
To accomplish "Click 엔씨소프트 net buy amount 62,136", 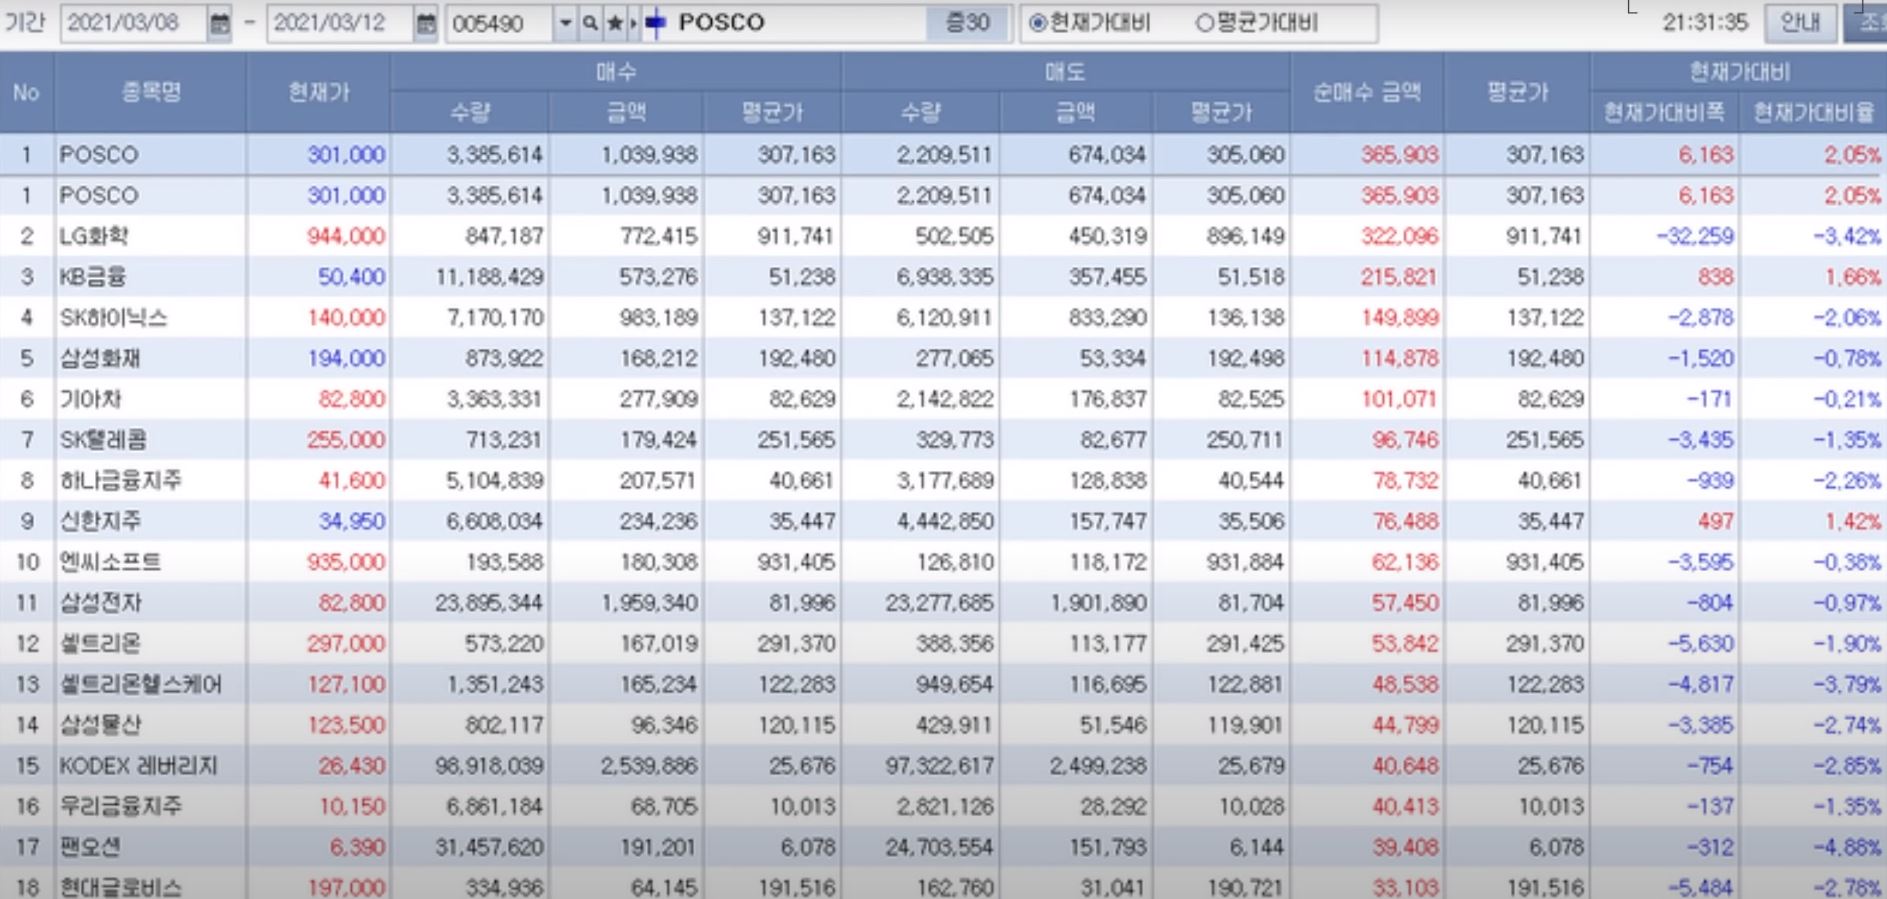I will pyautogui.click(x=1404, y=562).
